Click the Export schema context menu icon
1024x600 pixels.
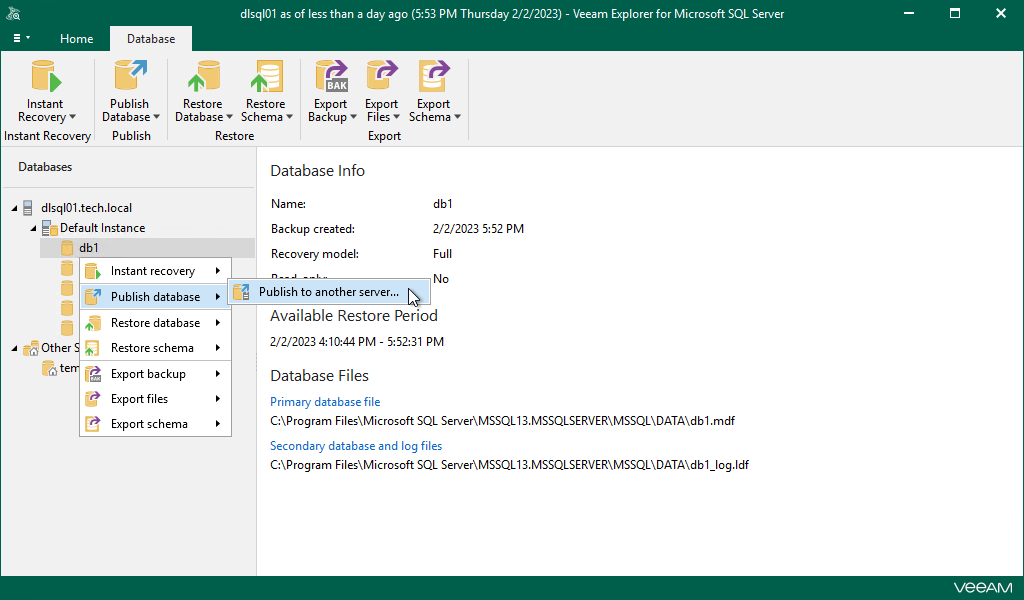pyautogui.click(x=93, y=424)
